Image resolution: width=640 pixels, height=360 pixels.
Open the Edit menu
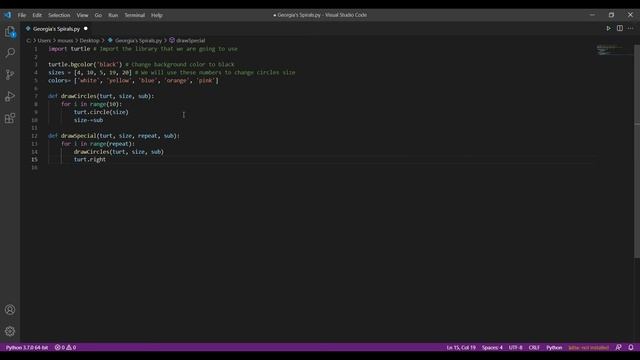[x=37, y=15]
